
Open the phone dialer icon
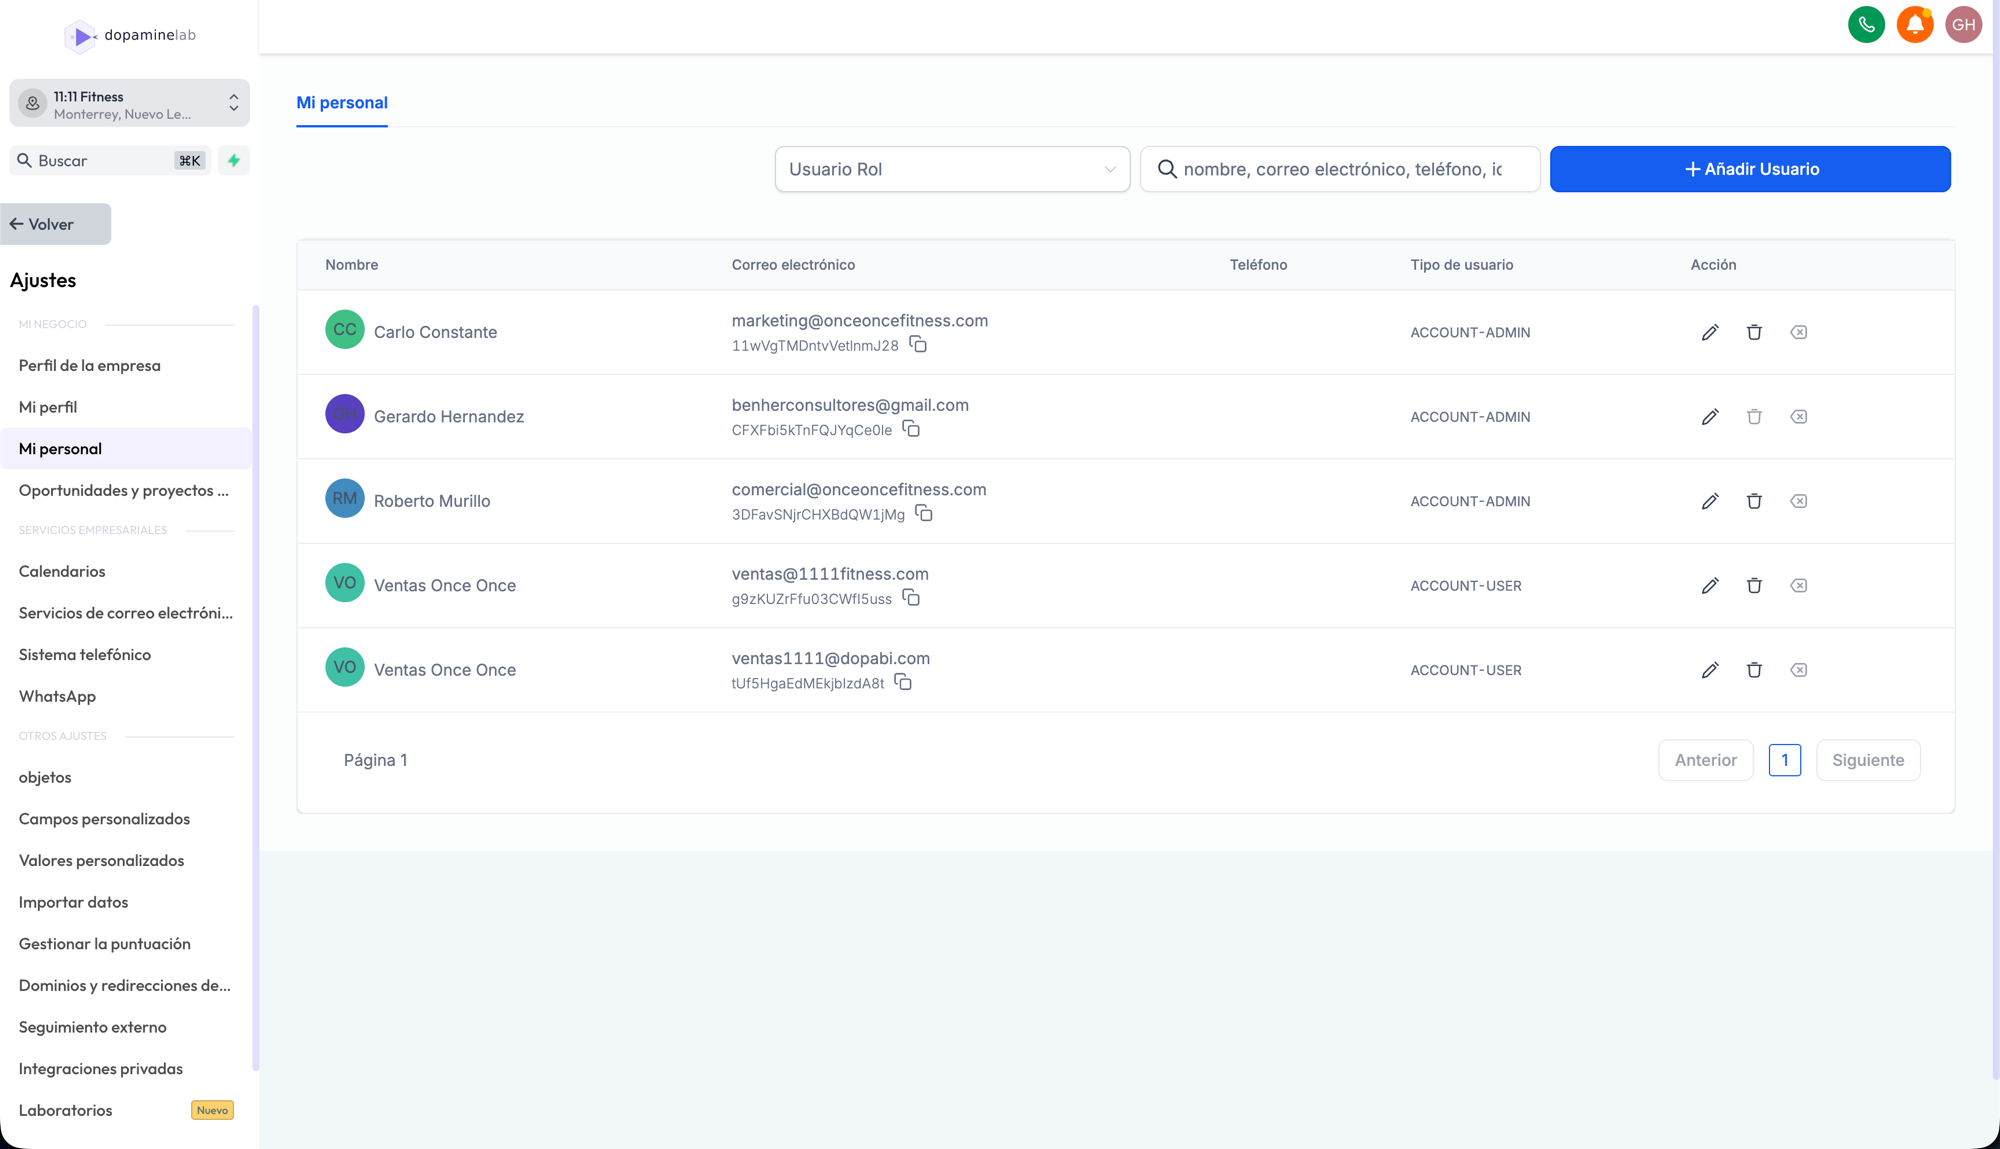tap(1866, 25)
